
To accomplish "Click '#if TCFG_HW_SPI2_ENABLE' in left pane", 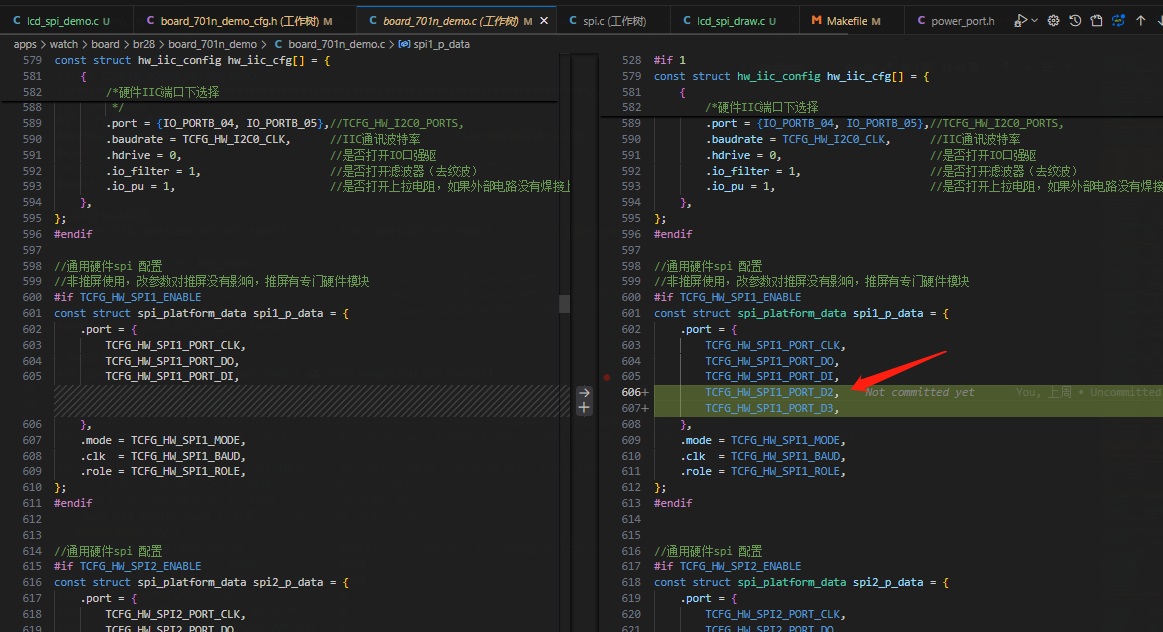I will pos(128,567).
